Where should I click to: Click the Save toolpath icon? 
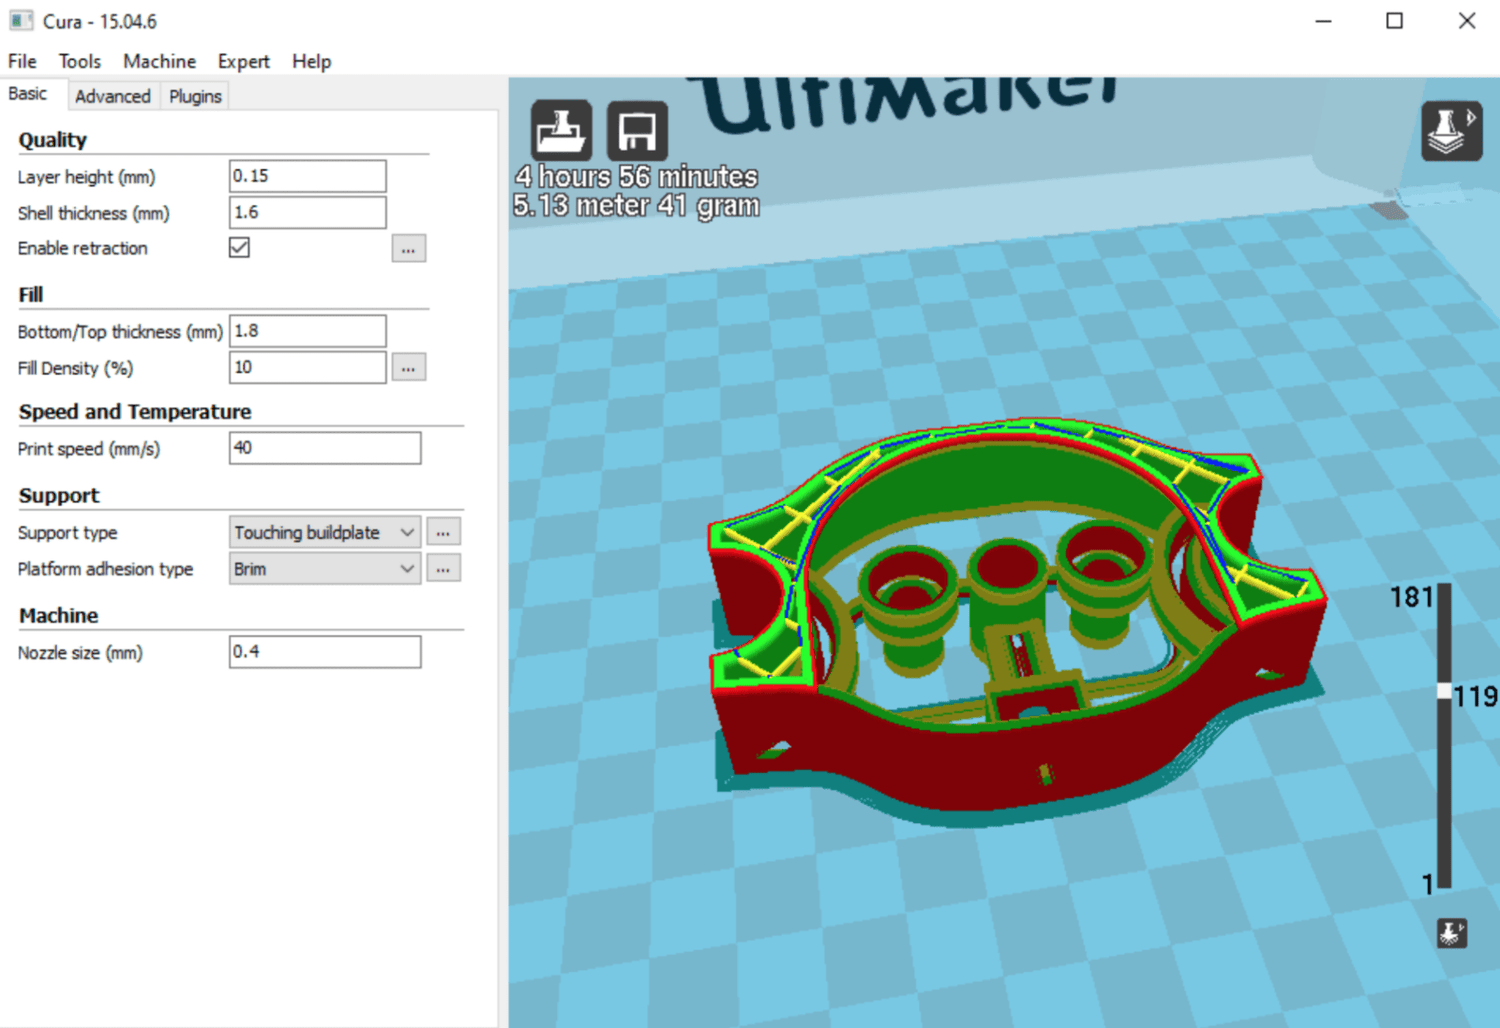tap(637, 130)
